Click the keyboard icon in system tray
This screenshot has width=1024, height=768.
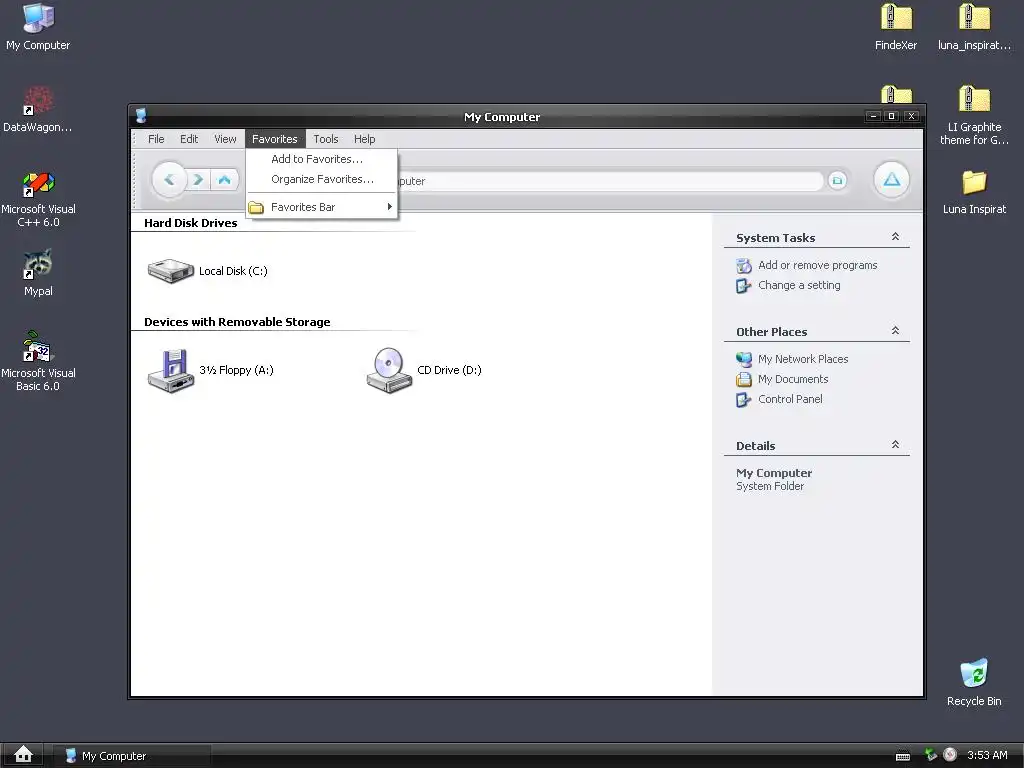click(903, 756)
